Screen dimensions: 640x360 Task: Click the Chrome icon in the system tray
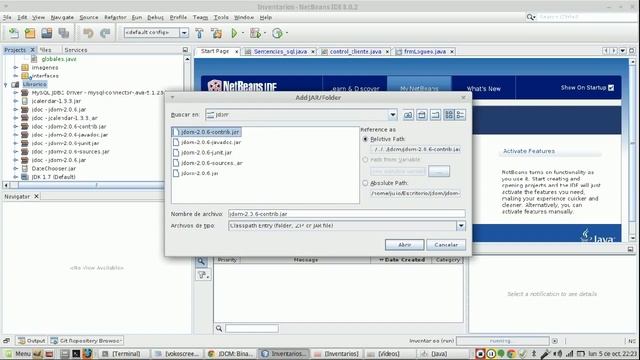(x=511, y=353)
